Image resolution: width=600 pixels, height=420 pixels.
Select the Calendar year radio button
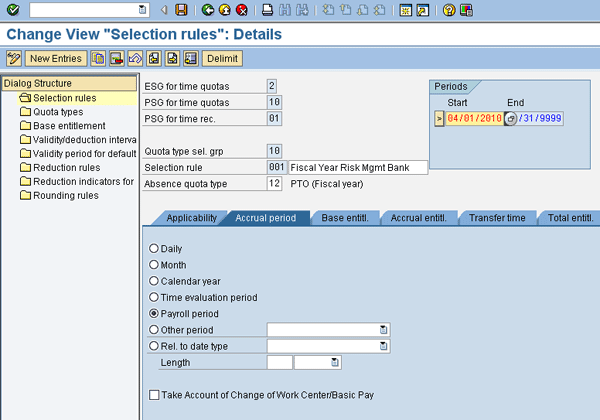coord(154,281)
